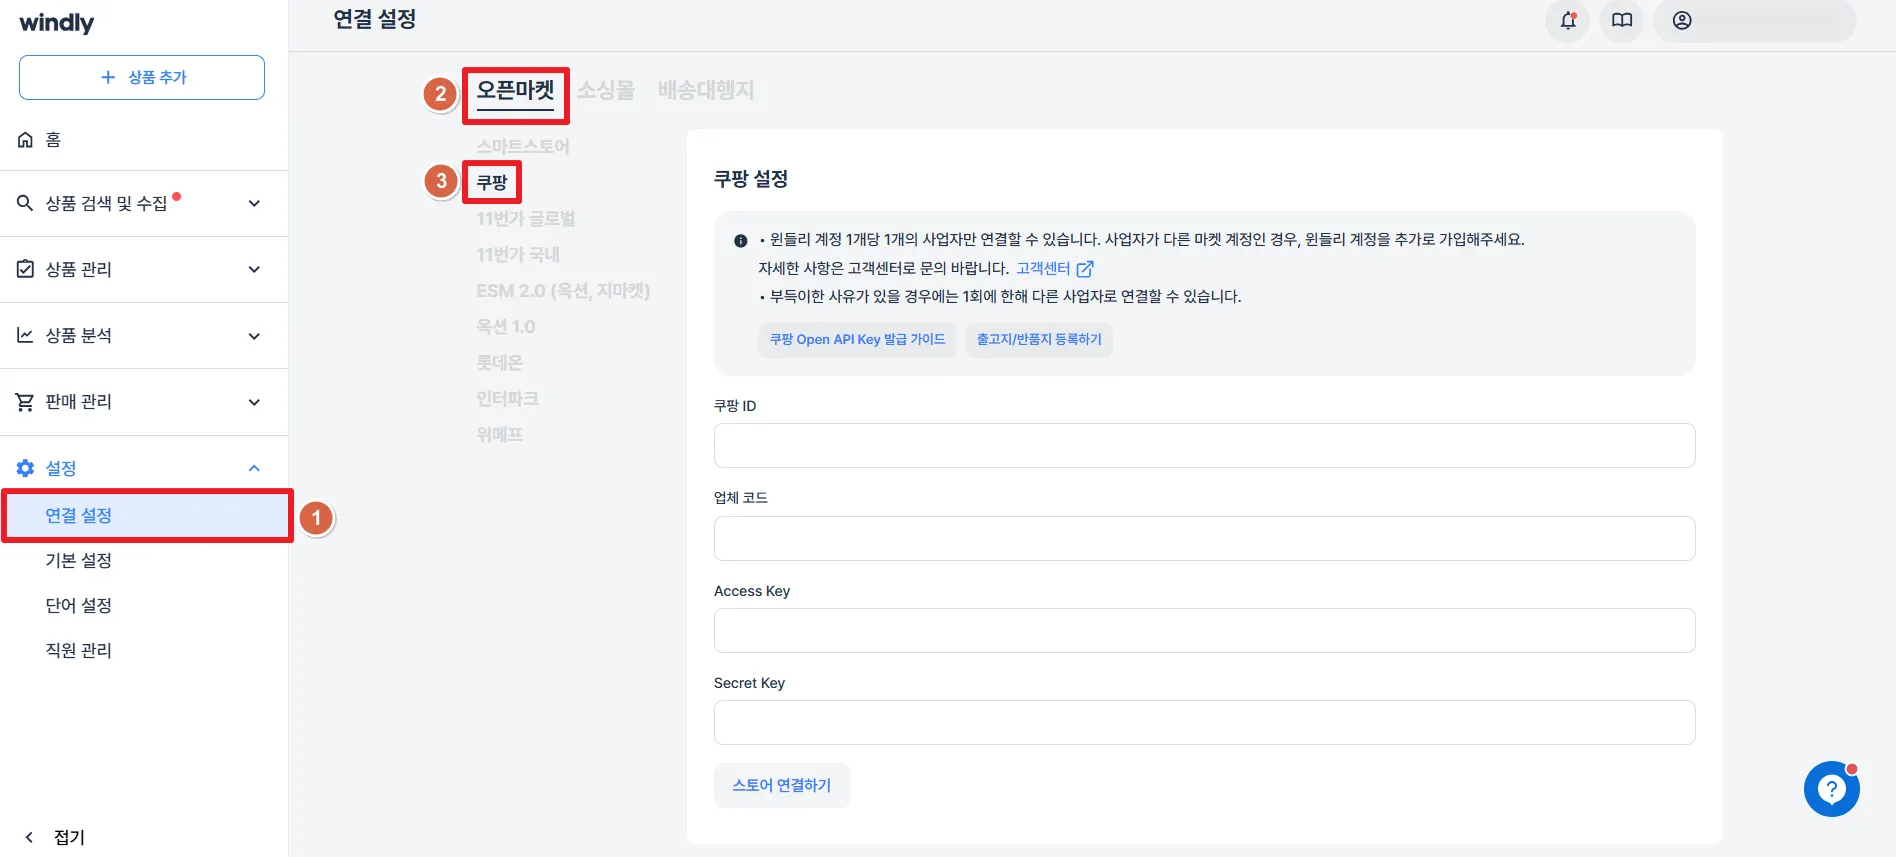1896x857 pixels.
Task: Focus the 업체 코드 input field
Action: pyautogui.click(x=1204, y=538)
